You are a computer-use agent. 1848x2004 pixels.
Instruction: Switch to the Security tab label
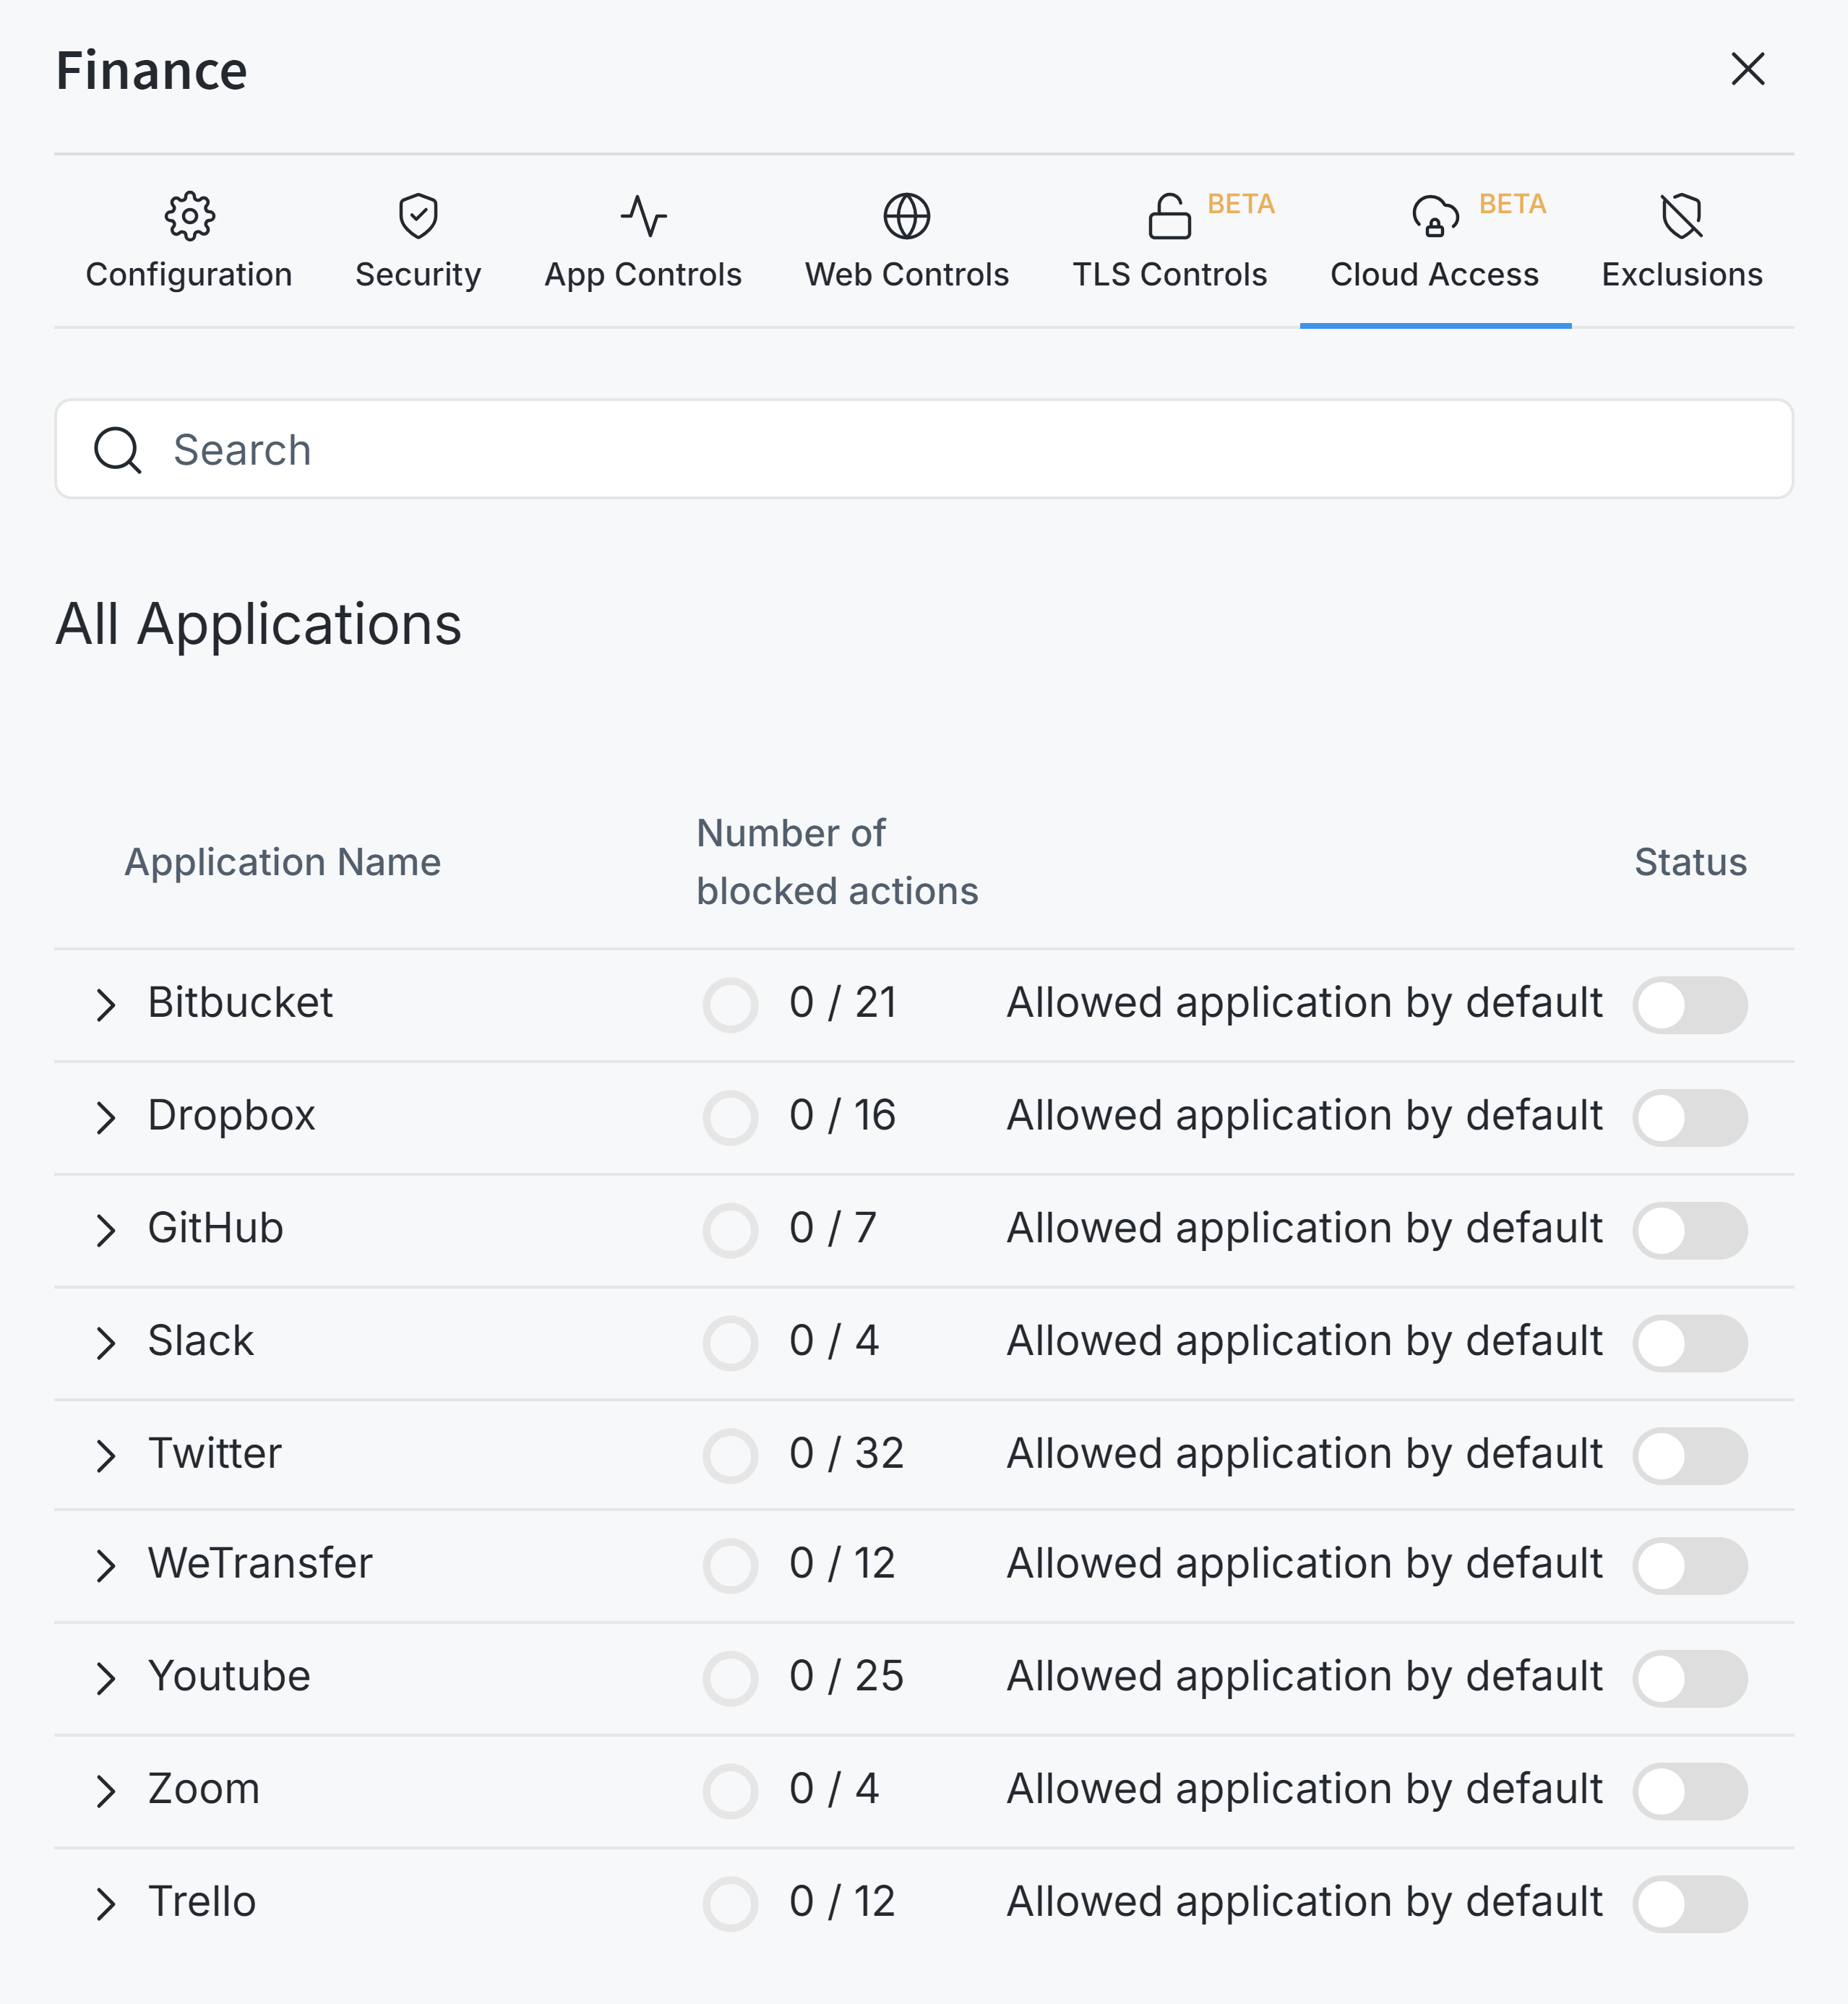click(418, 274)
